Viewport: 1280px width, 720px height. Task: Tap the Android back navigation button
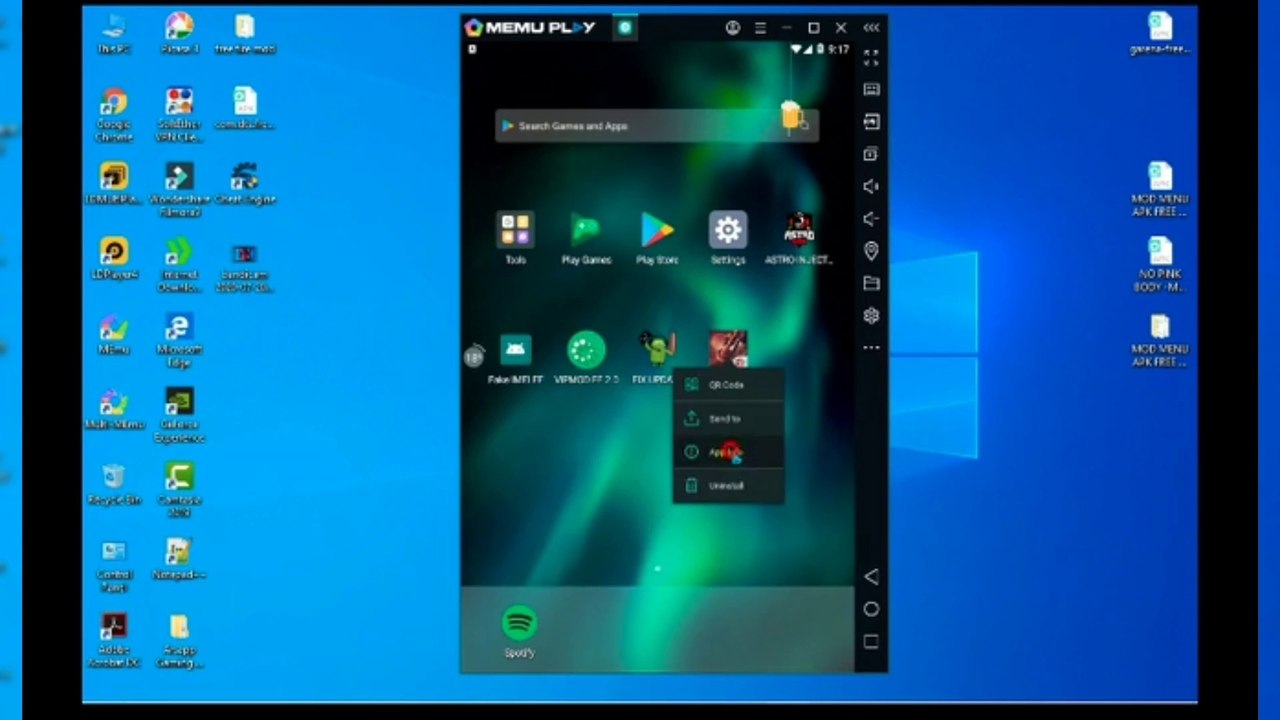click(871, 577)
